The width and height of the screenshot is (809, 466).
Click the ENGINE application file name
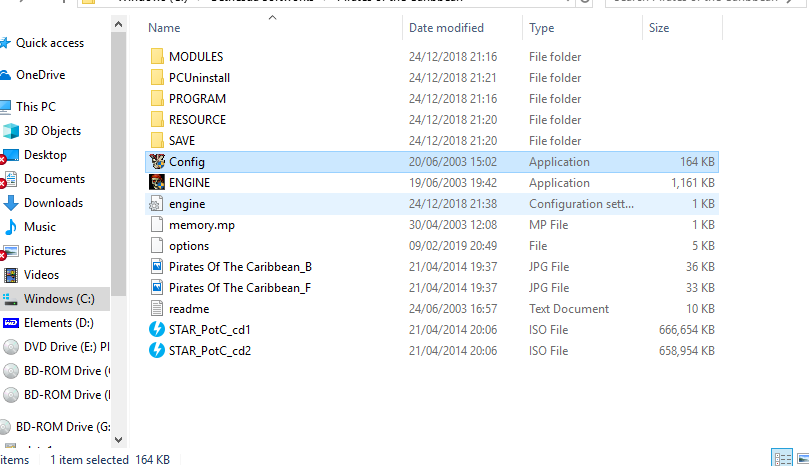[189, 183]
